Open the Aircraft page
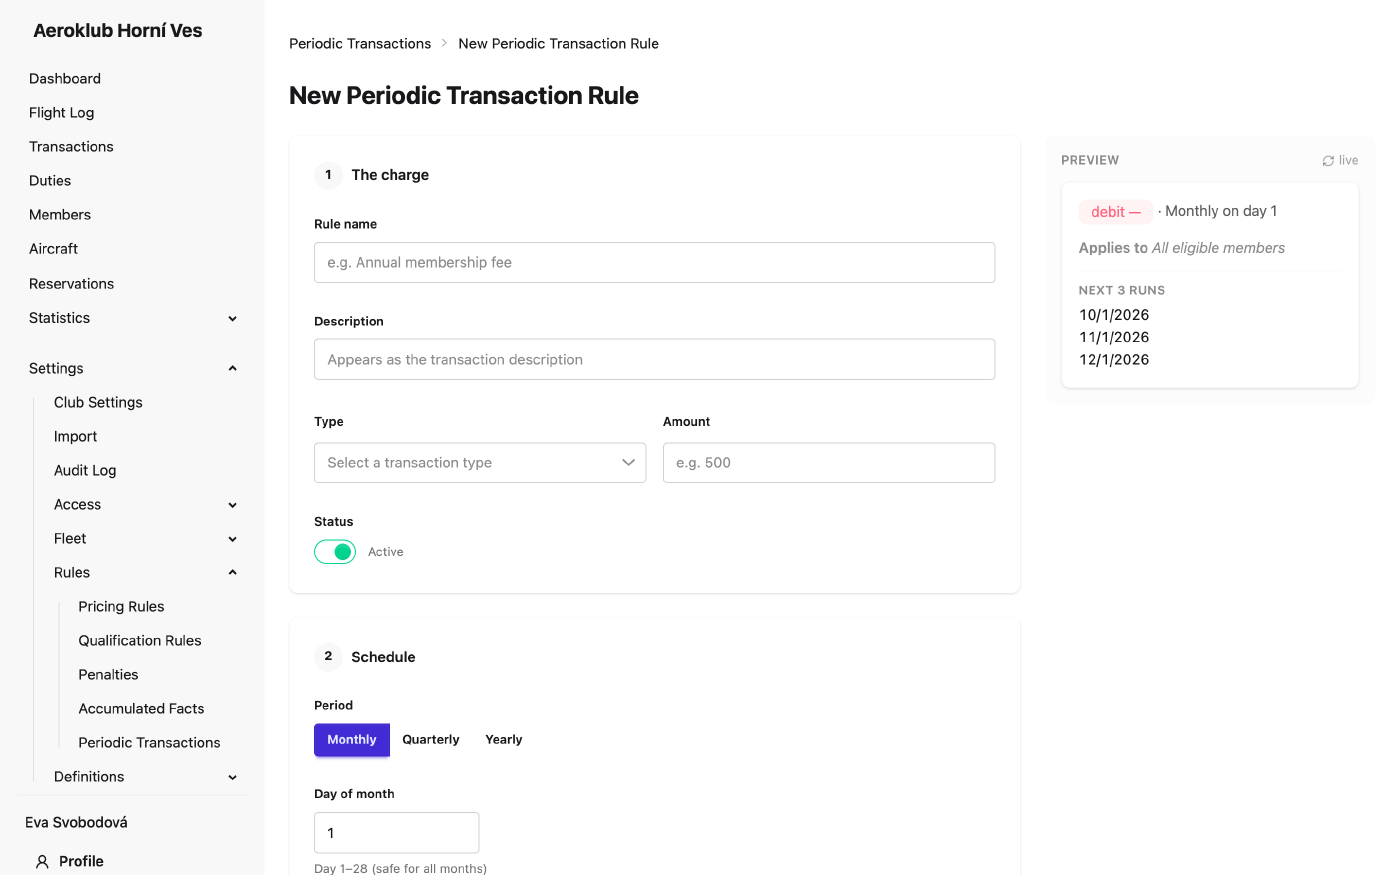This screenshot has width=1400, height=875. click(54, 249)
